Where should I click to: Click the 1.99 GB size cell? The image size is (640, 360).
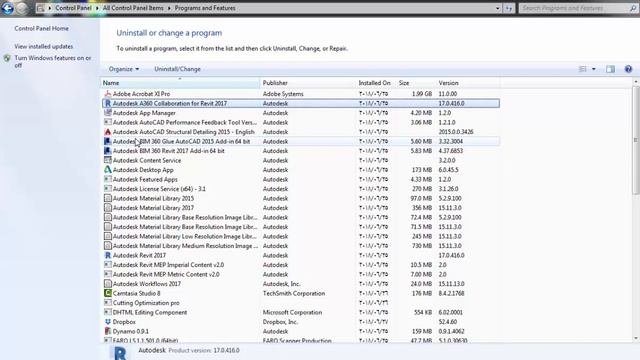point(422,94)
